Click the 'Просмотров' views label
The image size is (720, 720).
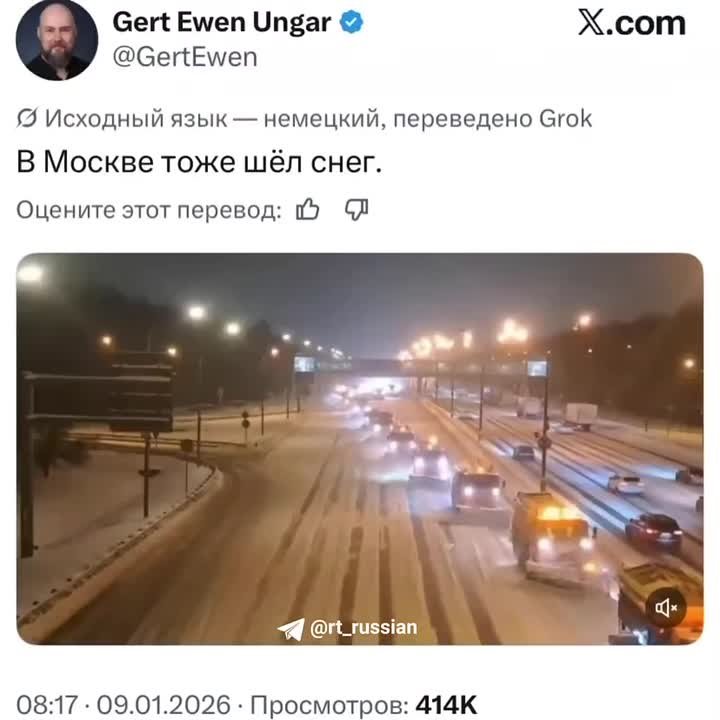point(329,705)
